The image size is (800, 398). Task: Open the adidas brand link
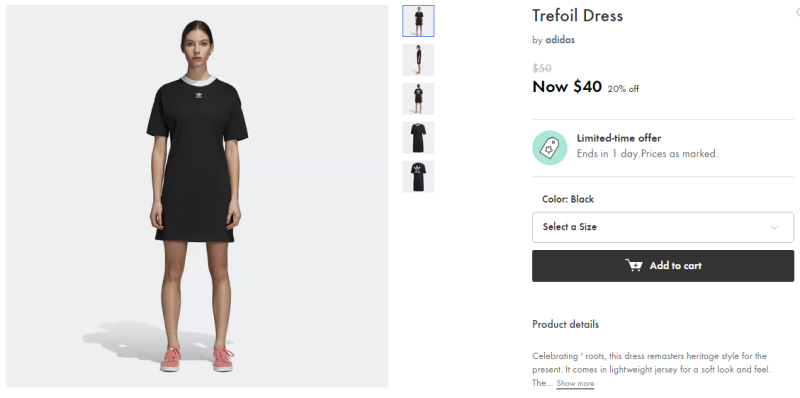point(560,40)
